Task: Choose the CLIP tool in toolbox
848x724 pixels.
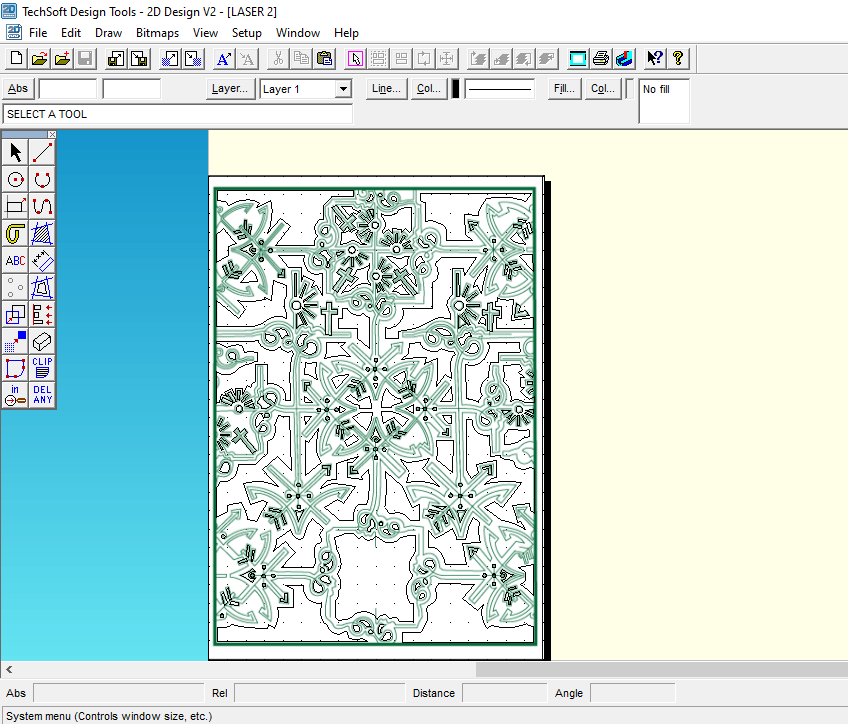Action: coord(42,368)
